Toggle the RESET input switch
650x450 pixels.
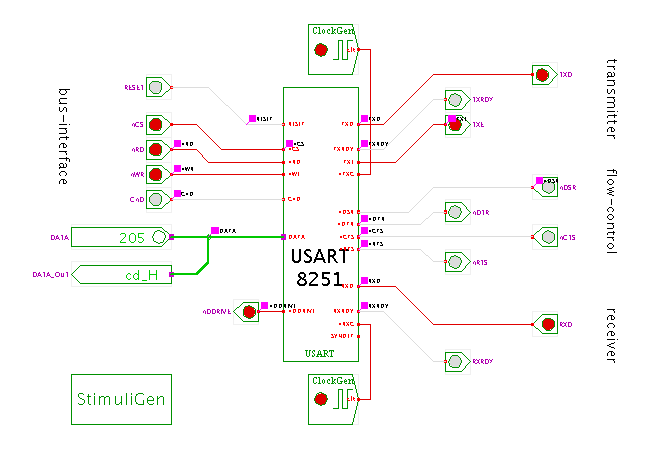158,87
